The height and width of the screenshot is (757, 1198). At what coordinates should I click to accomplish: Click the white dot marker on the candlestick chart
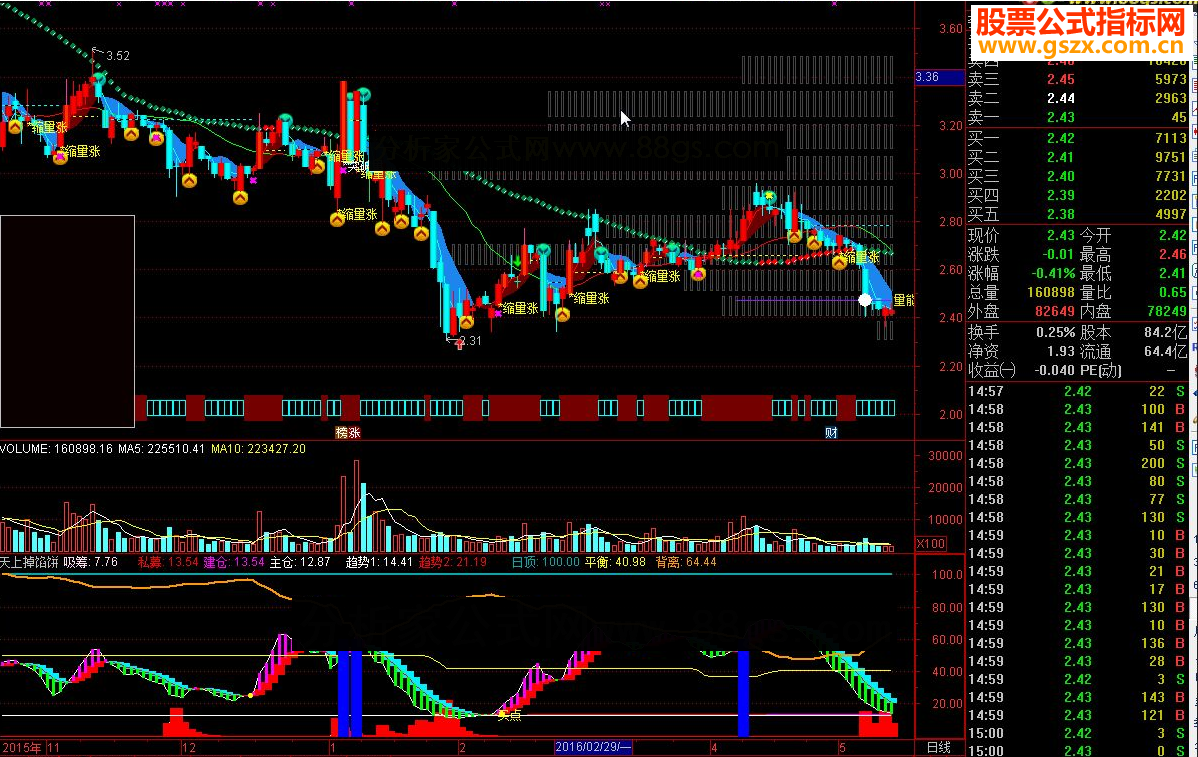[x=864, y=300]
